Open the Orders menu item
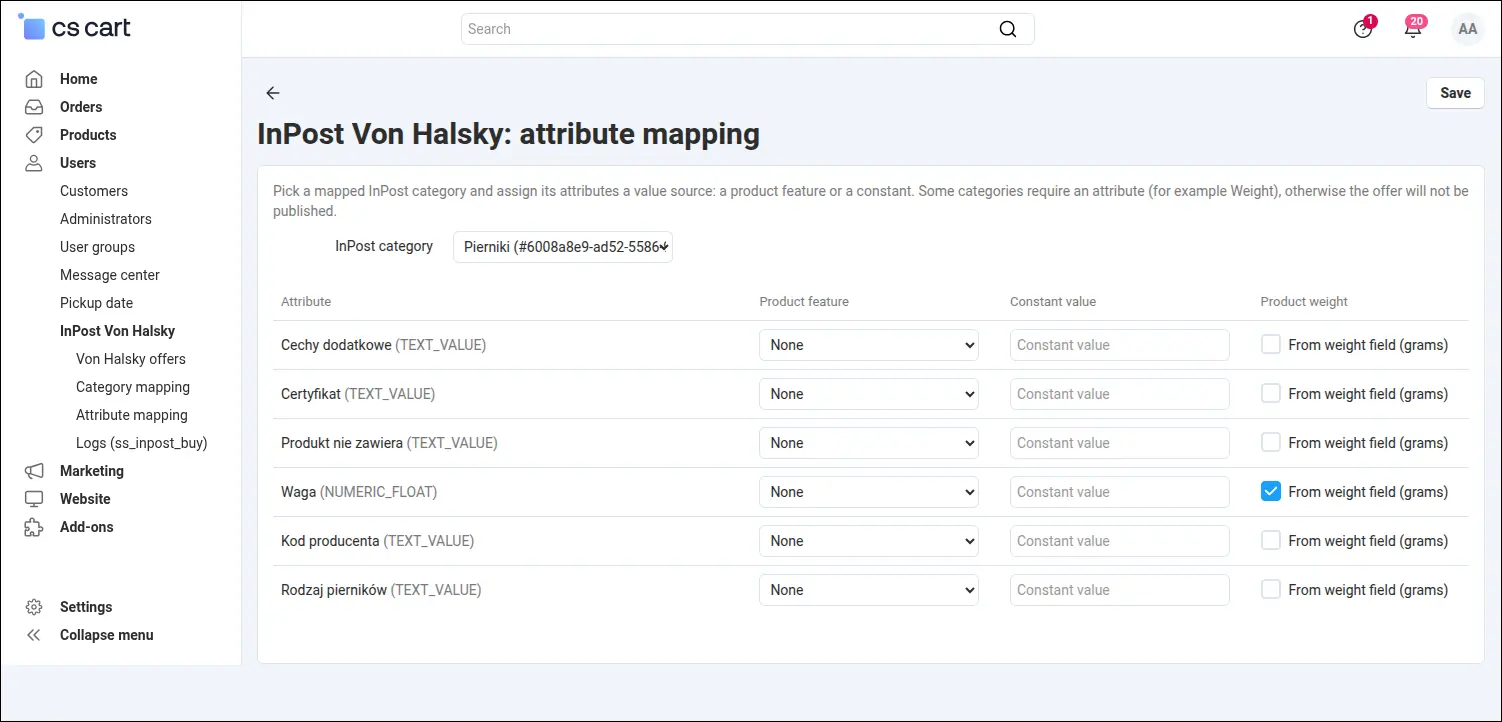 (x=81, y=107)
